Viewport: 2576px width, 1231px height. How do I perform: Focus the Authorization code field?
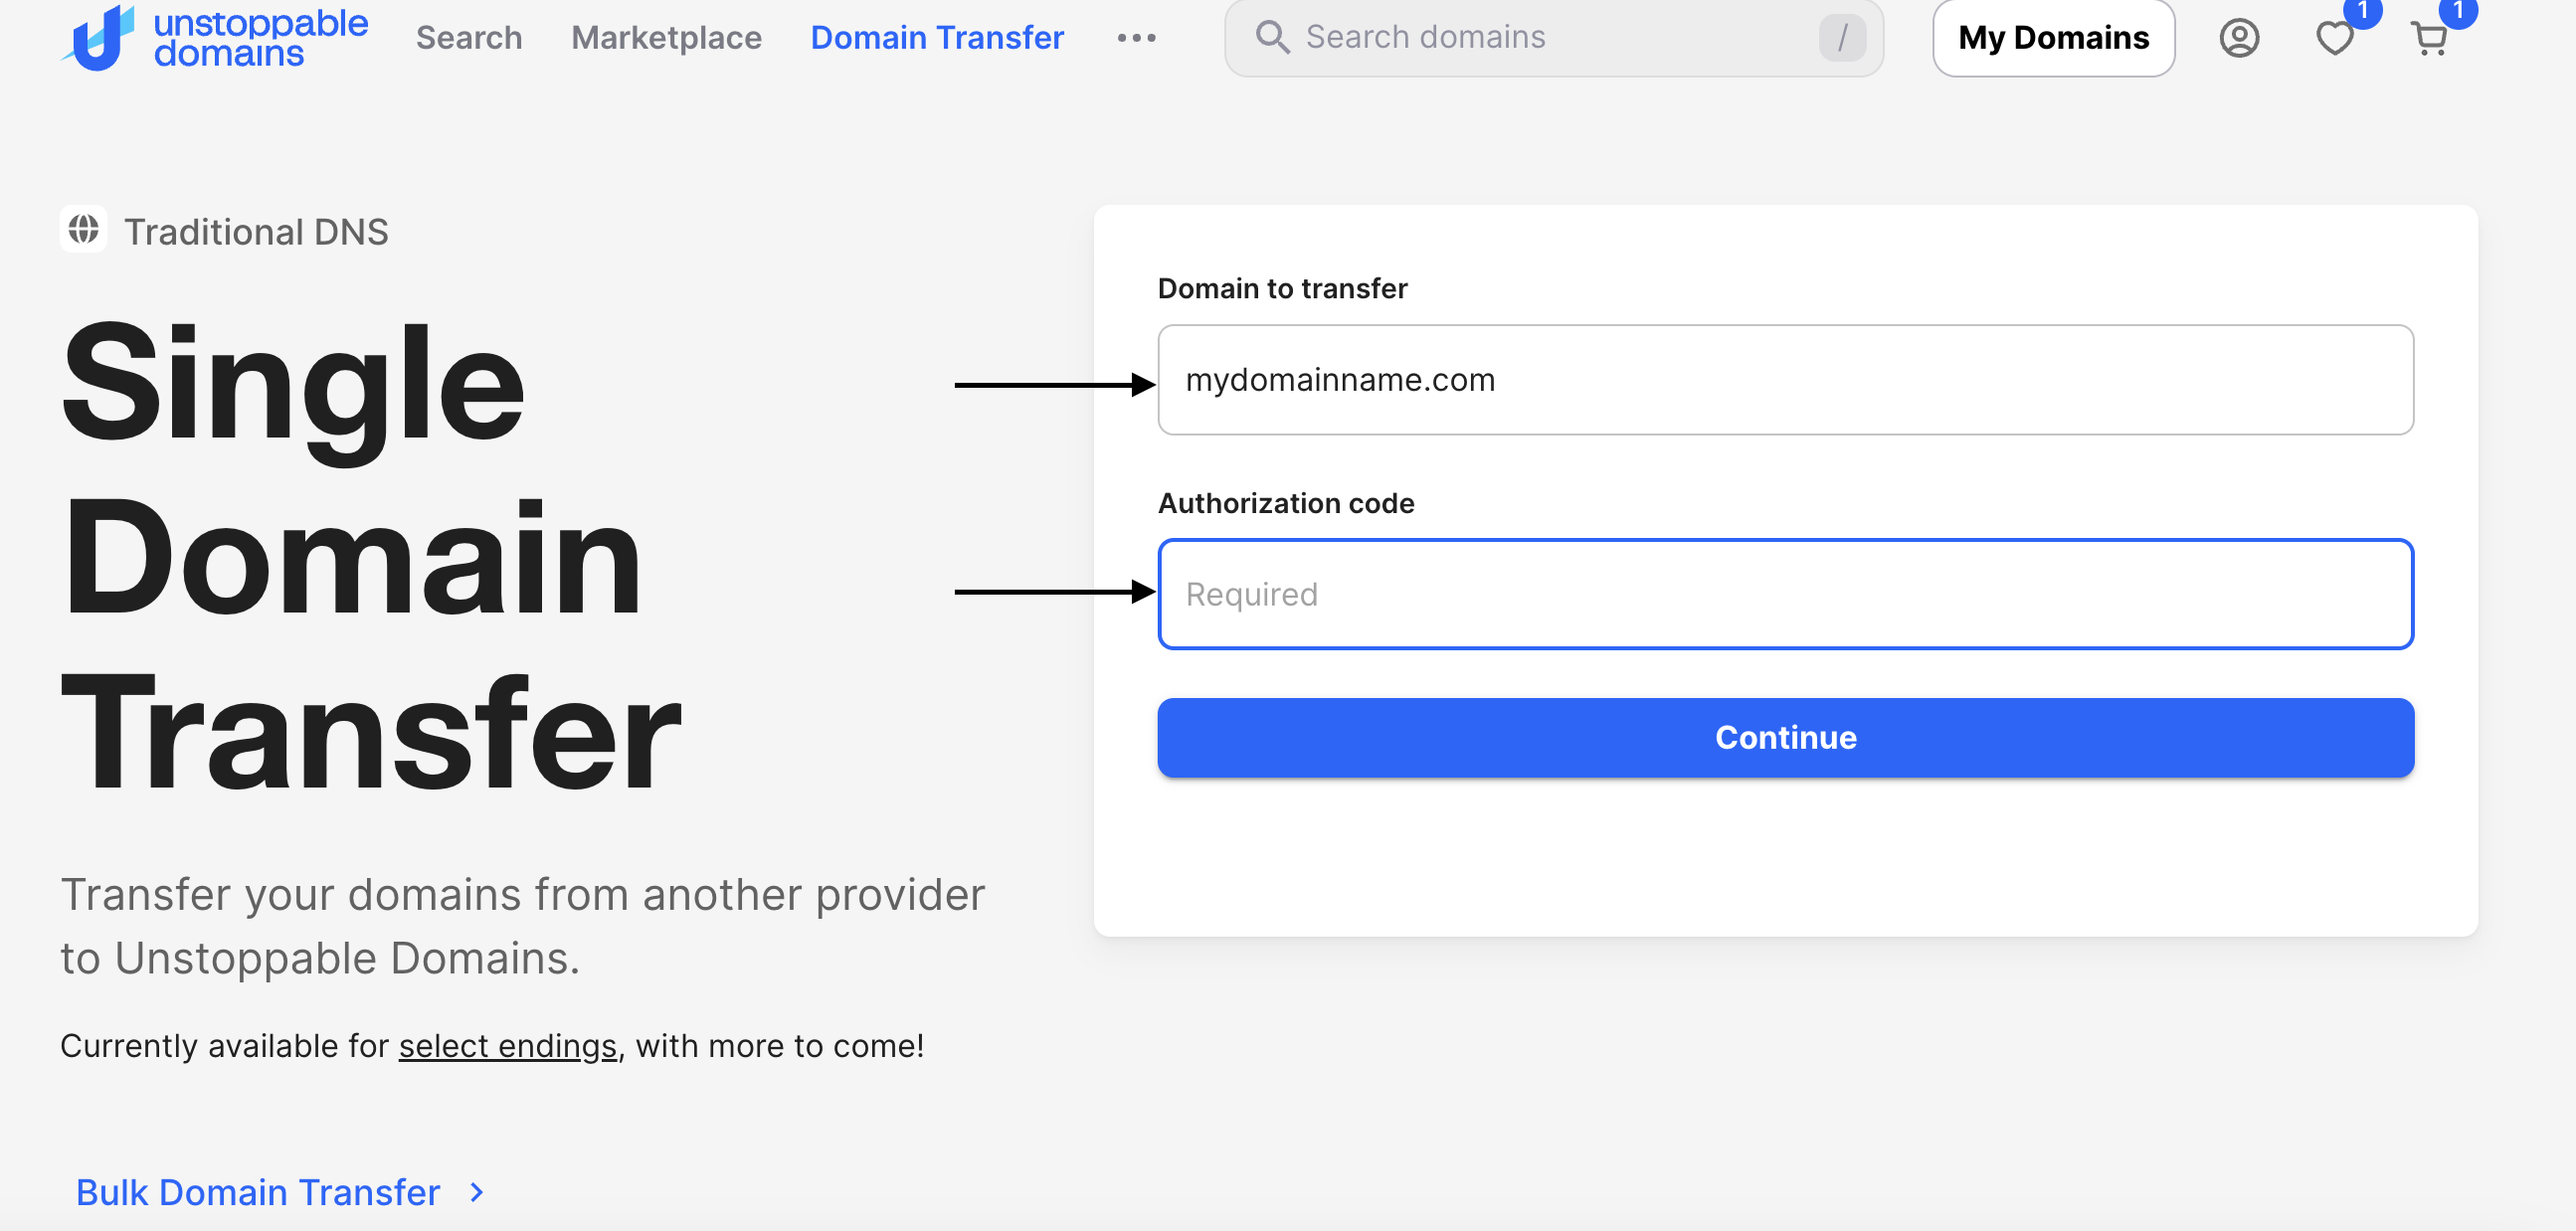tap(1785, 594)
